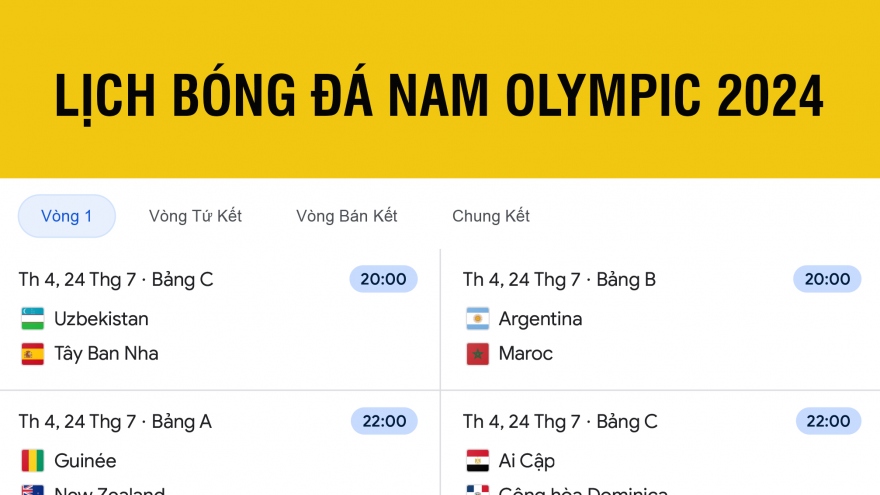
Task: Switch to the Vòng Tứ Kết tab
Action: click(195, 216)
